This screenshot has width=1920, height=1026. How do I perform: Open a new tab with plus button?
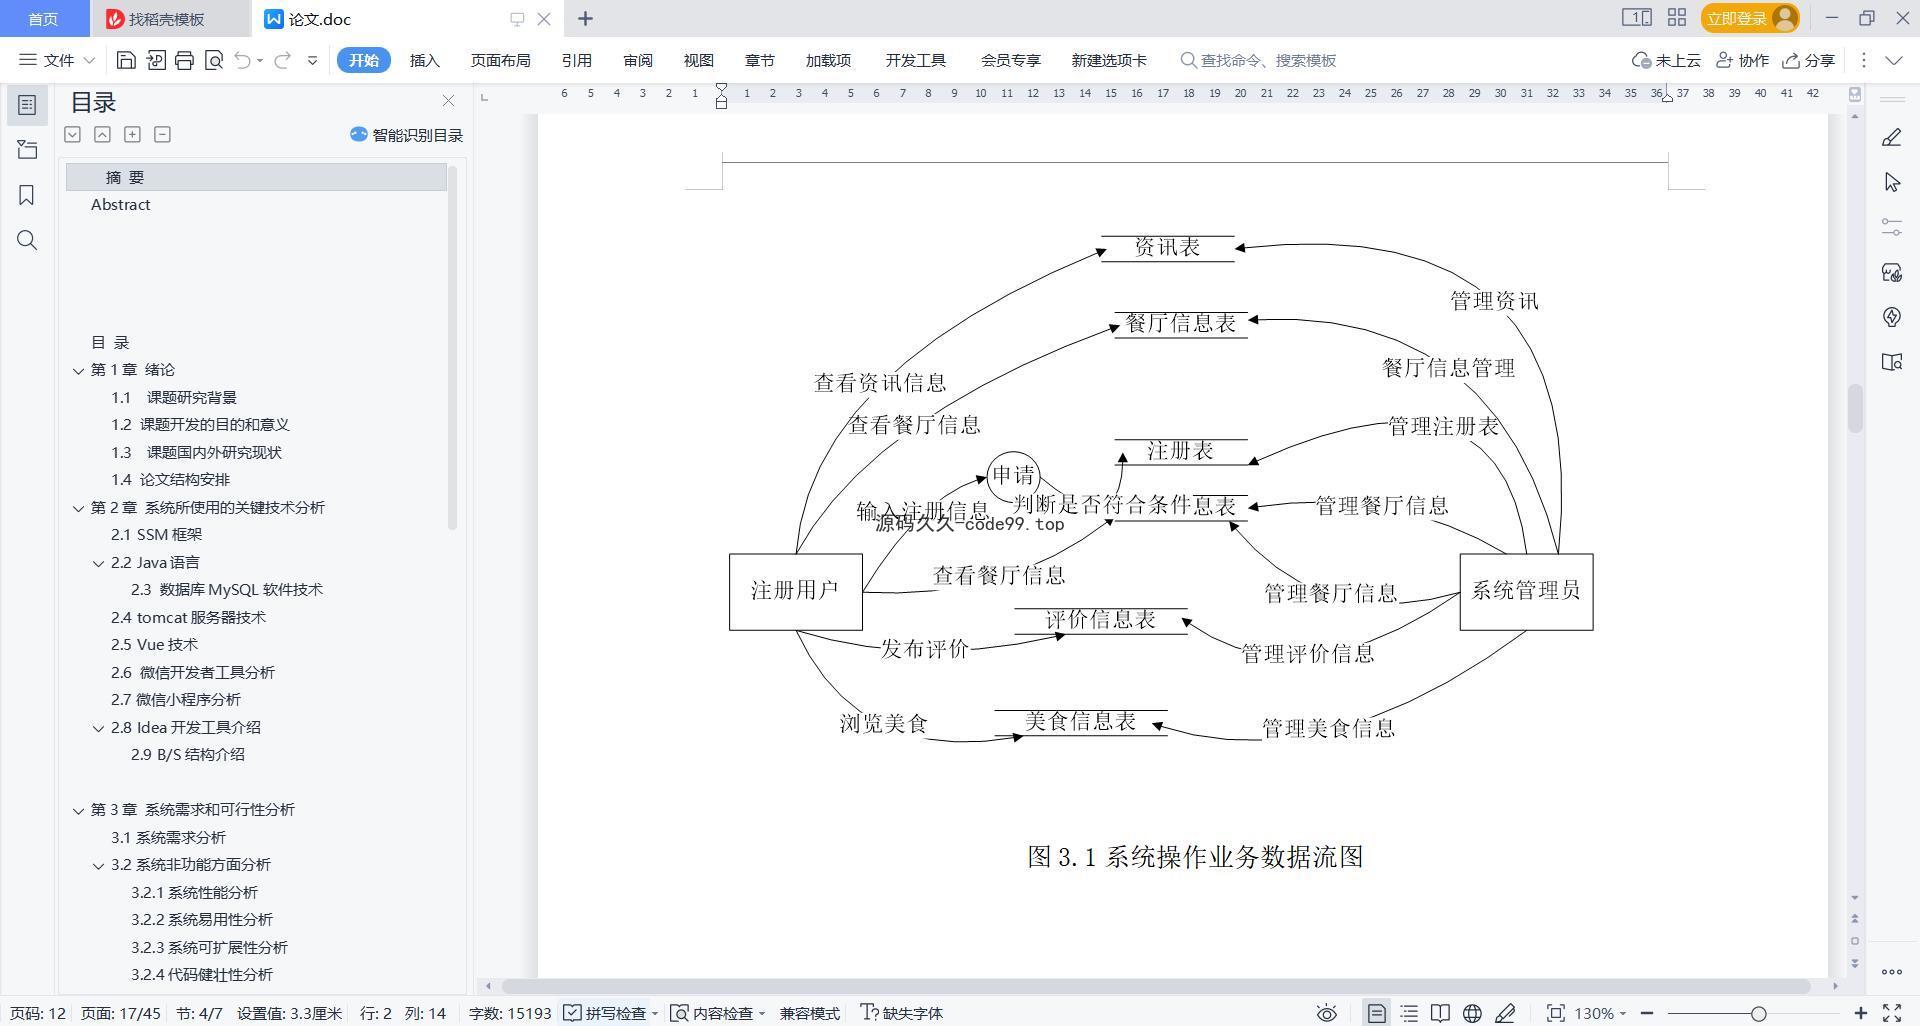(585, 18)
